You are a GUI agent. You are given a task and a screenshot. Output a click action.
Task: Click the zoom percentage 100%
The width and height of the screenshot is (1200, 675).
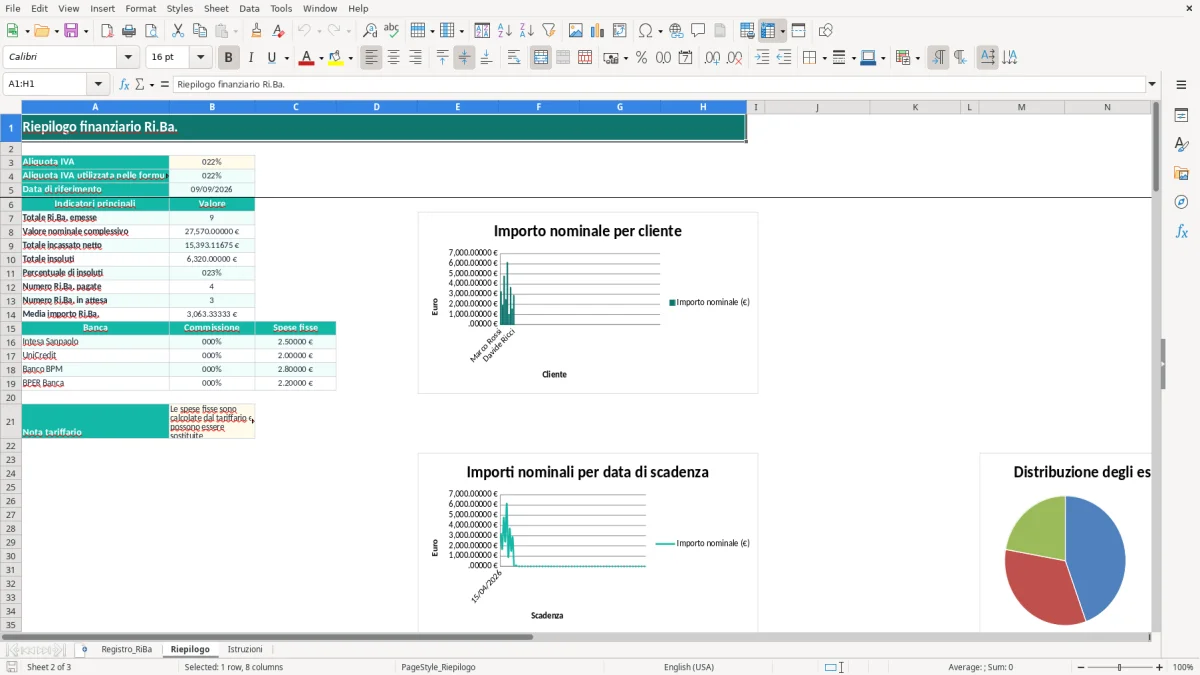coord(1183,667)
